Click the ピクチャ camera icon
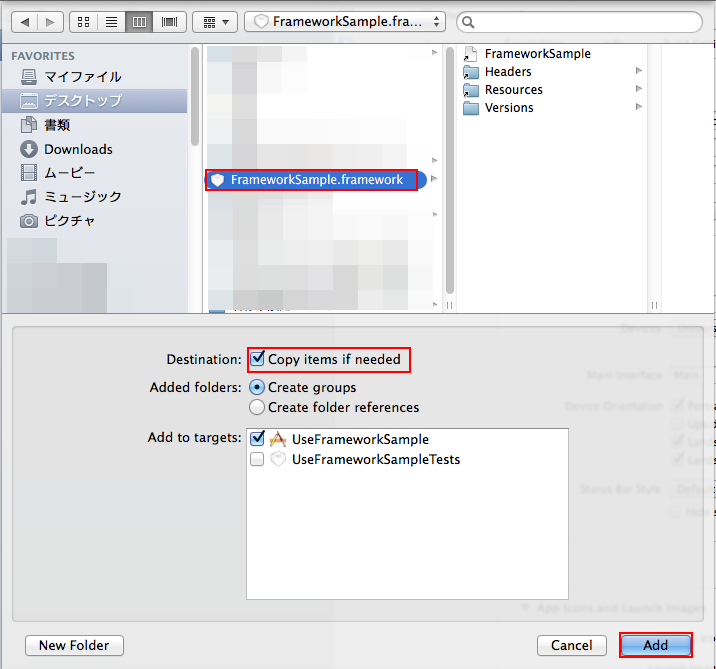This screenshot has width=716, height=669. 29,221
